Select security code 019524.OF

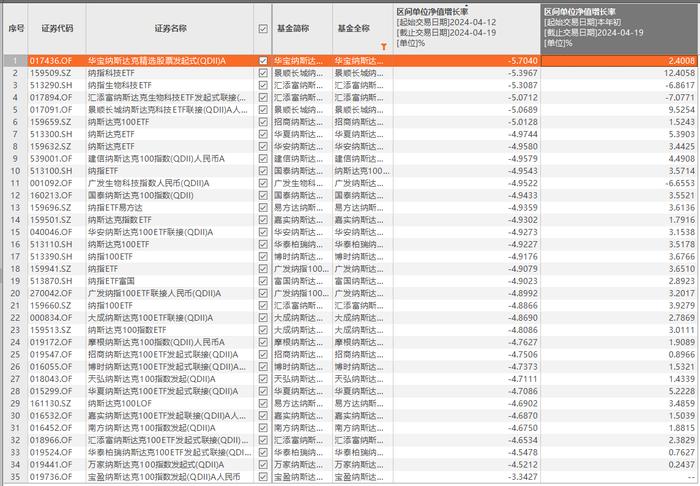51,453
